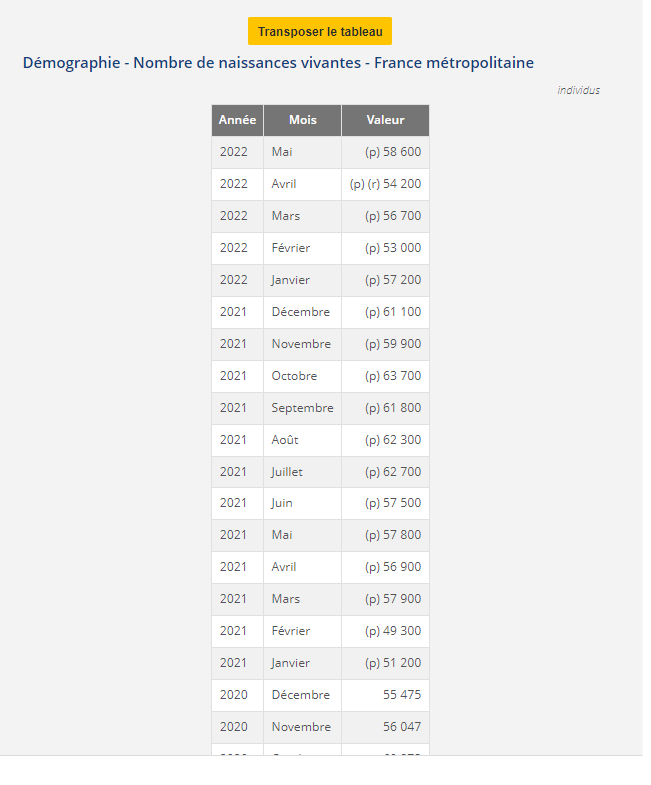Viewport: 651px width, 785px height.
Task: Click the Démographie table title heading
Action: click(278, 63)
